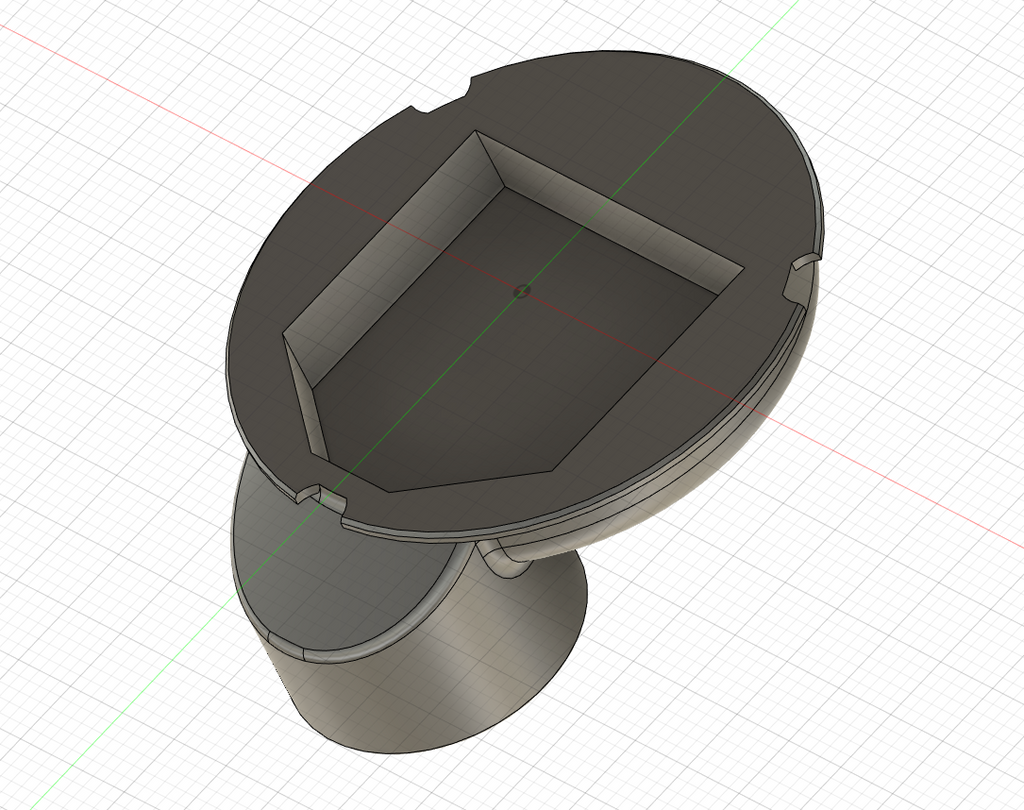Screen dimensions: 1024x810
Task: Select the notch on disc's upper-left edge
Action: click(x=443, y=97)
